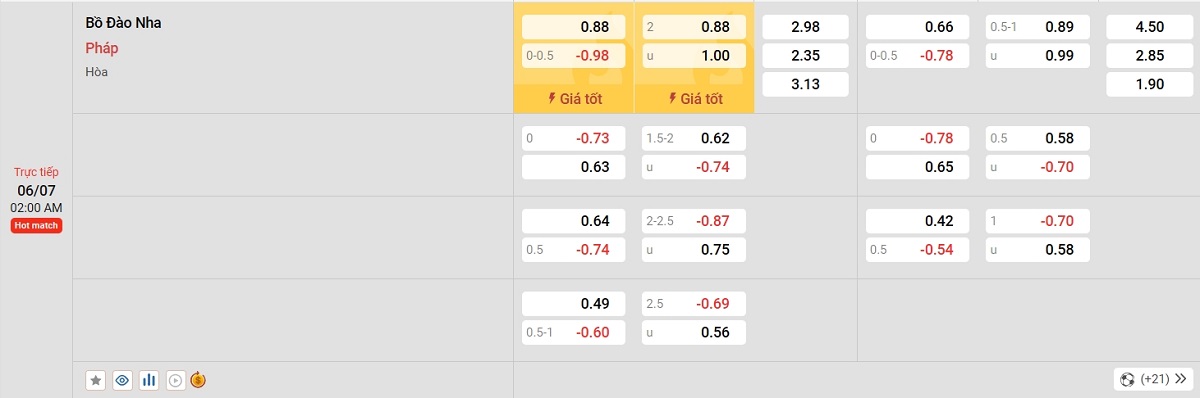The width and height of the screenshot is (1200, 398).
Task: Select over 2.5 odds -0.69
Action: (694, 303)
